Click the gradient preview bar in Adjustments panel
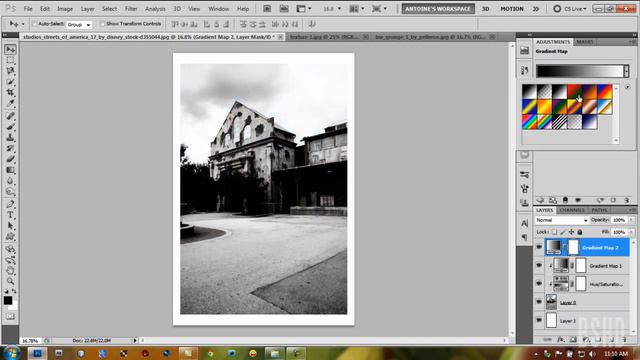Screen dimensions: 640x360 pyautogui.click(x=580, y=71)
